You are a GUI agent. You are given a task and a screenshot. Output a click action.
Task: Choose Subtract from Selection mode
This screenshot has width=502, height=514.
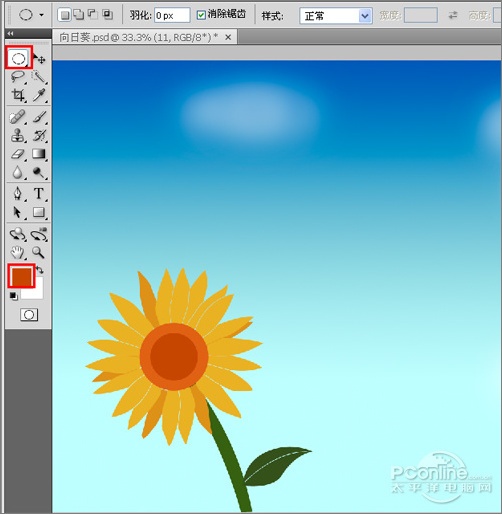(x=93, y=15)
